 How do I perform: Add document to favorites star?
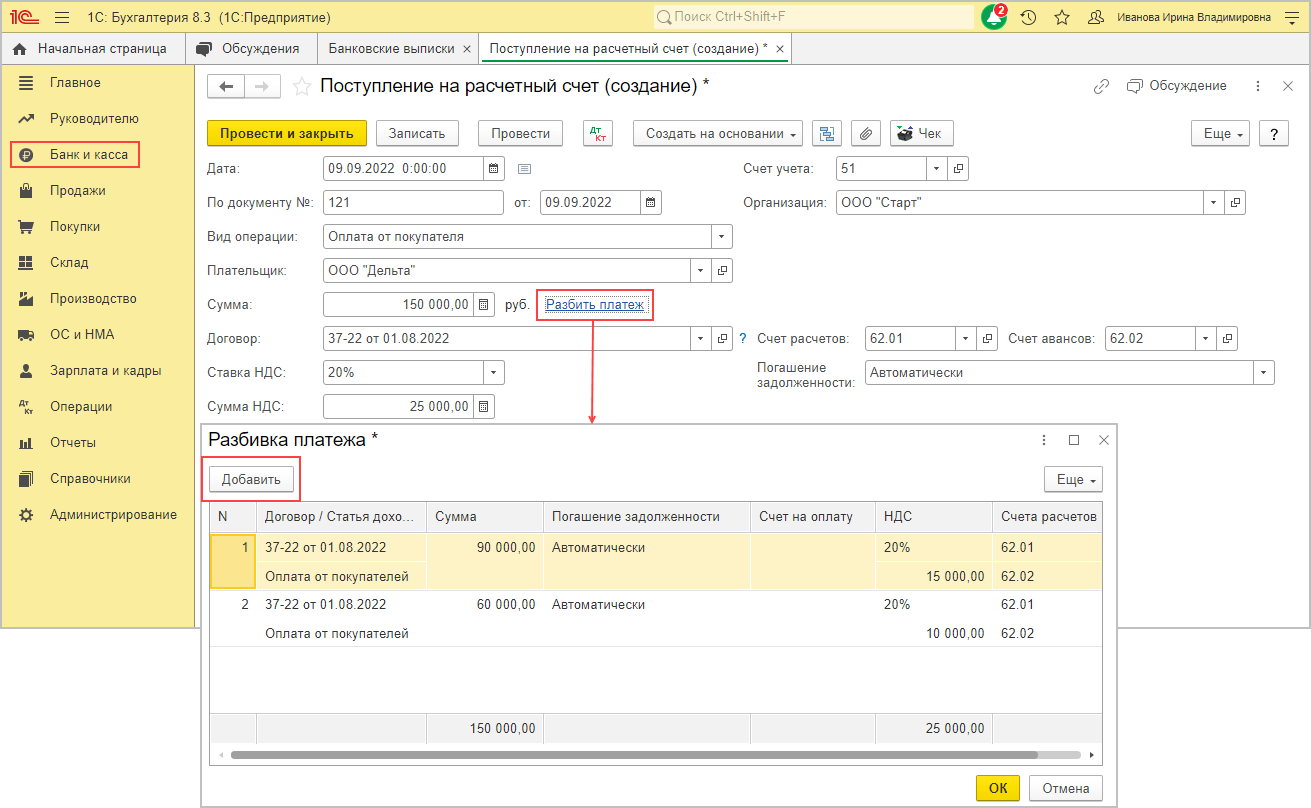(301, 87)
